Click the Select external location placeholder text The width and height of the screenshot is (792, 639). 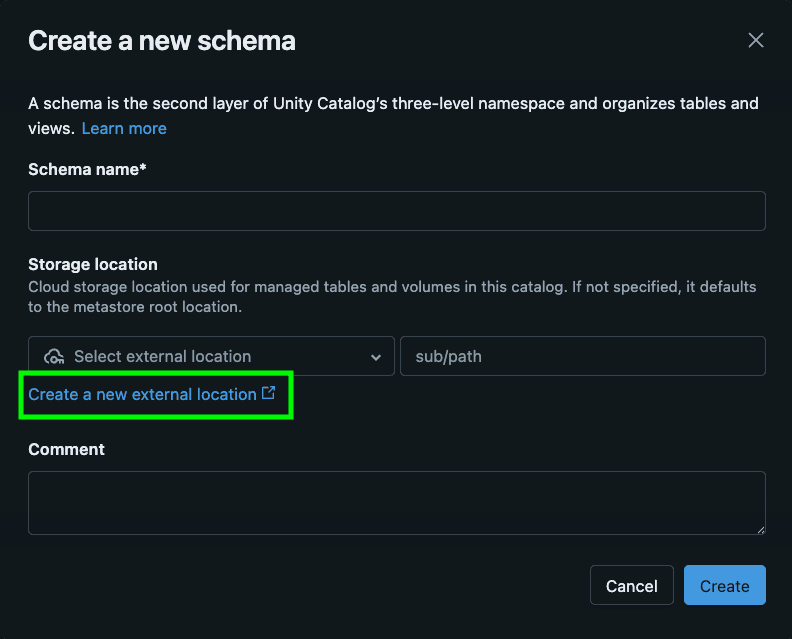(x=162, y=356)
